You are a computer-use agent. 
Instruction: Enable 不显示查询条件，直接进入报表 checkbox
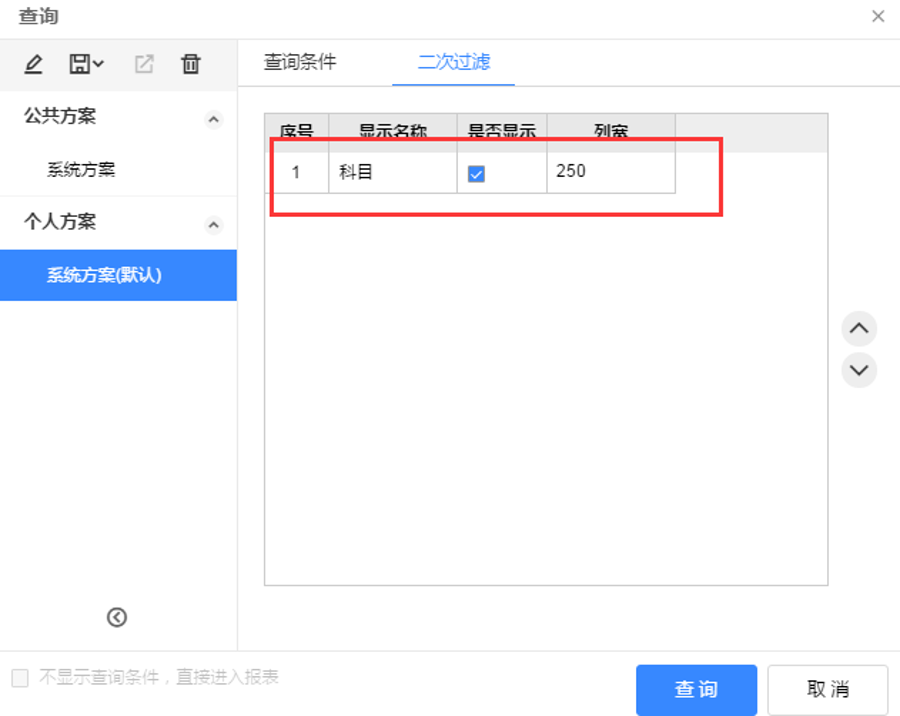[x=20, y=678]
